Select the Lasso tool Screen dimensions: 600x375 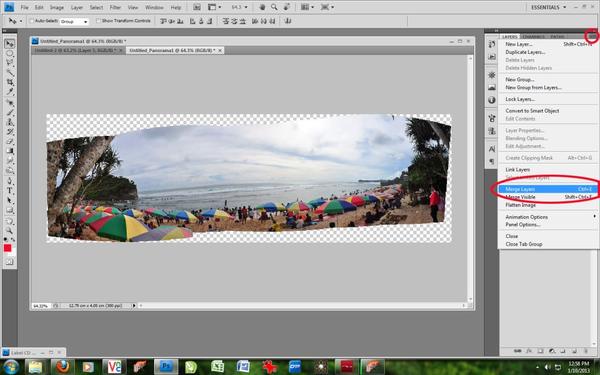point(10,63)
